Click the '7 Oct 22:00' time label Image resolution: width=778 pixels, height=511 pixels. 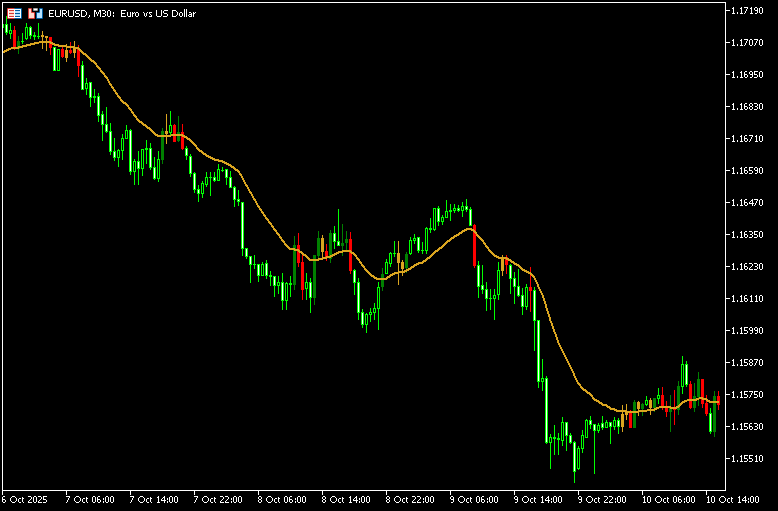tap(218, 499)
